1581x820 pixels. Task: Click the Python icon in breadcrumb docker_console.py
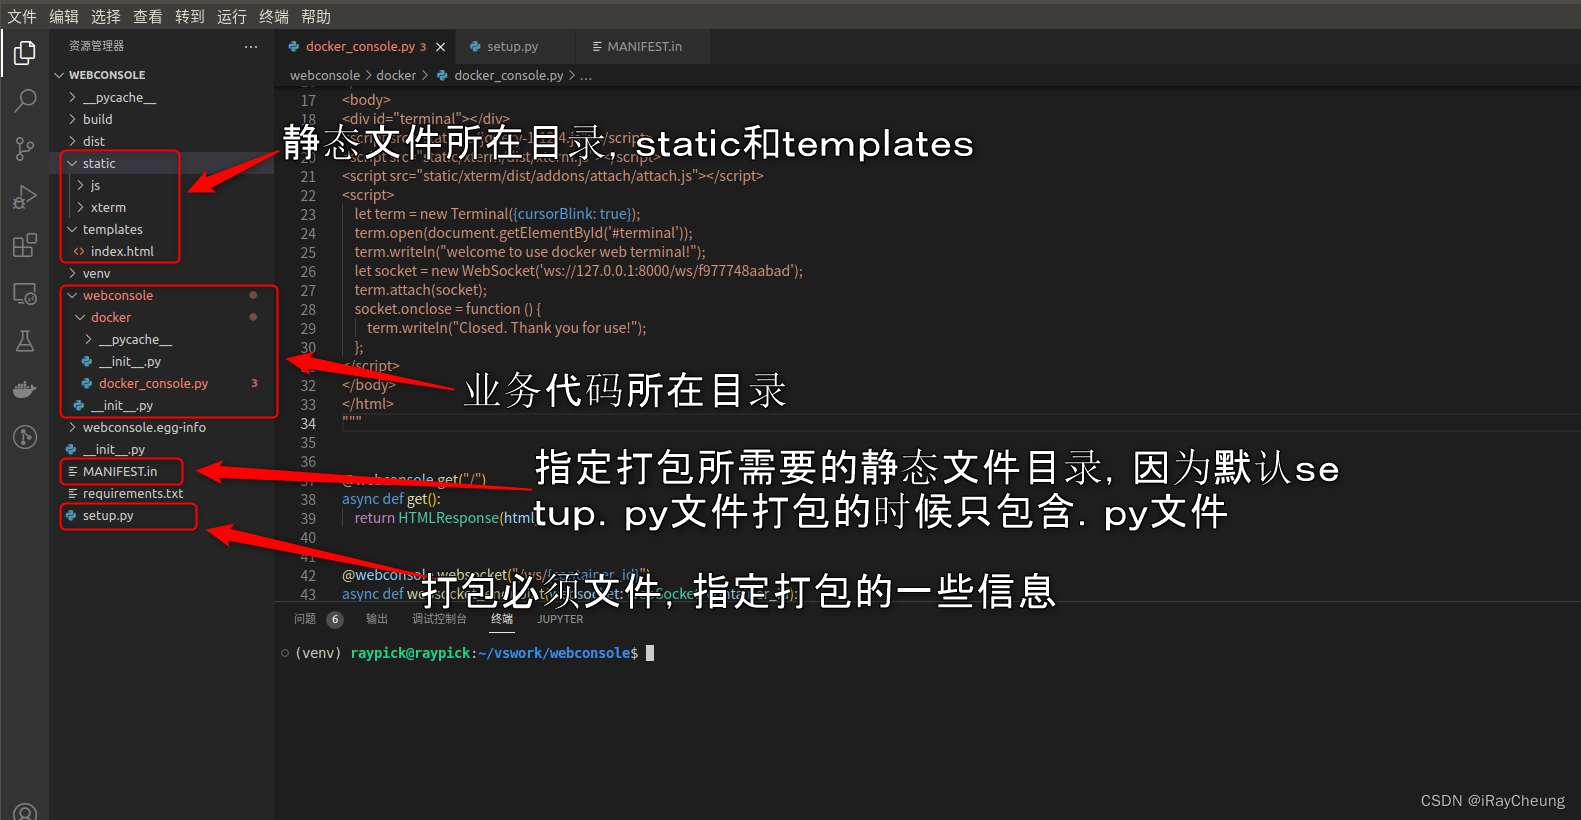tap(442, 76)
